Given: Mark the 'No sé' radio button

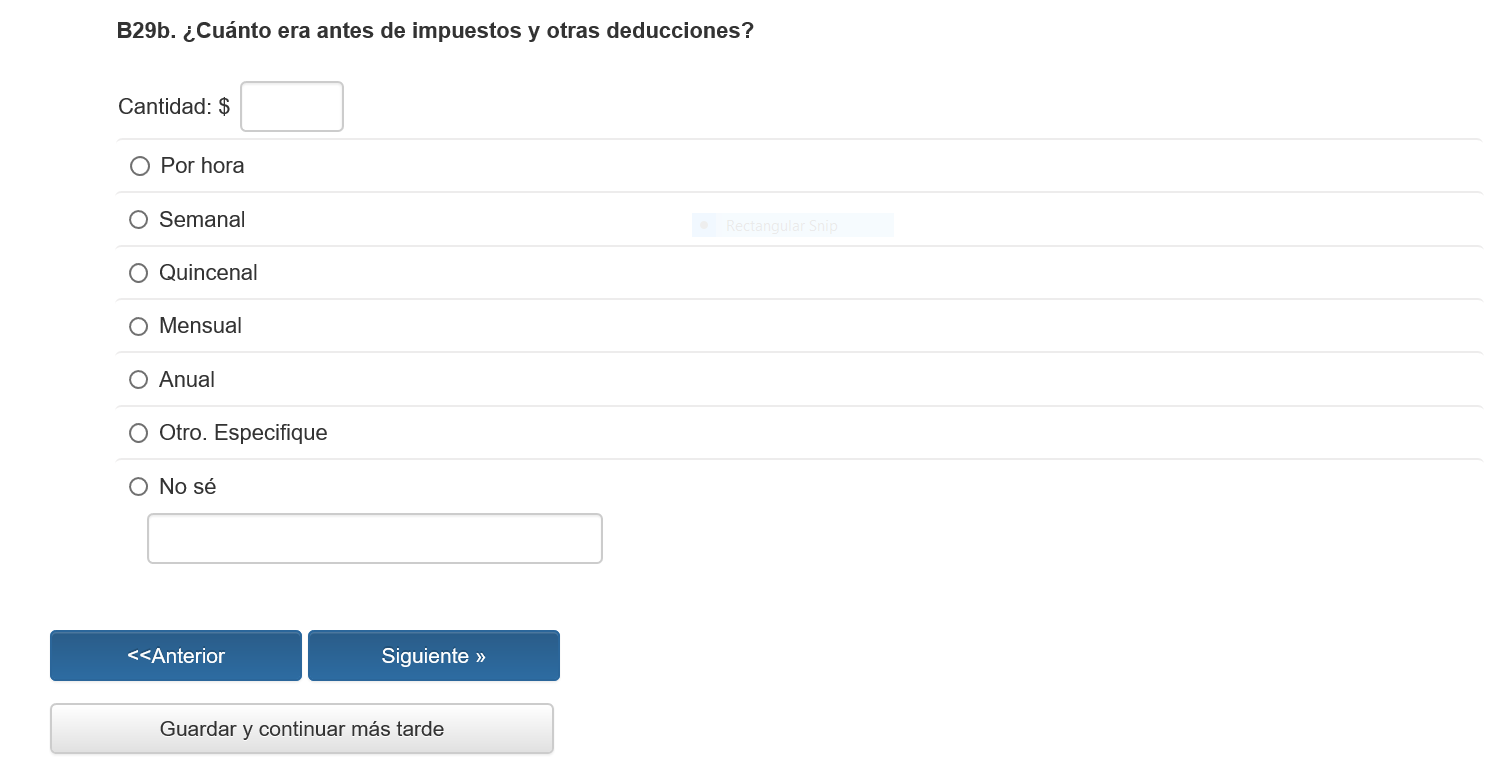Looking at the screenshot, I should [139, 487].
